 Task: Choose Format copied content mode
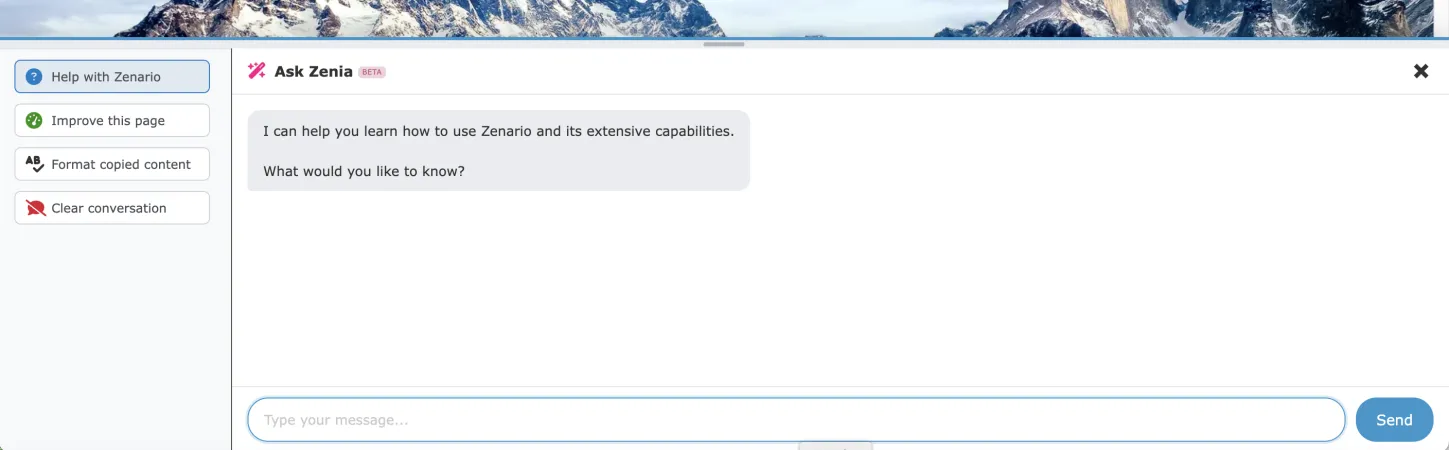tap(112, 164)
